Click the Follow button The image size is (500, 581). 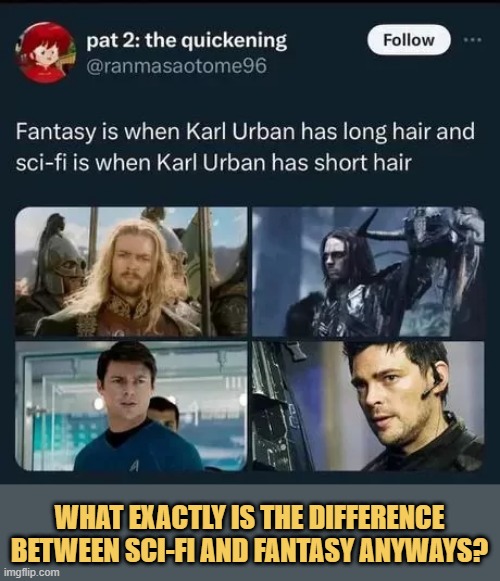point(409,40)
